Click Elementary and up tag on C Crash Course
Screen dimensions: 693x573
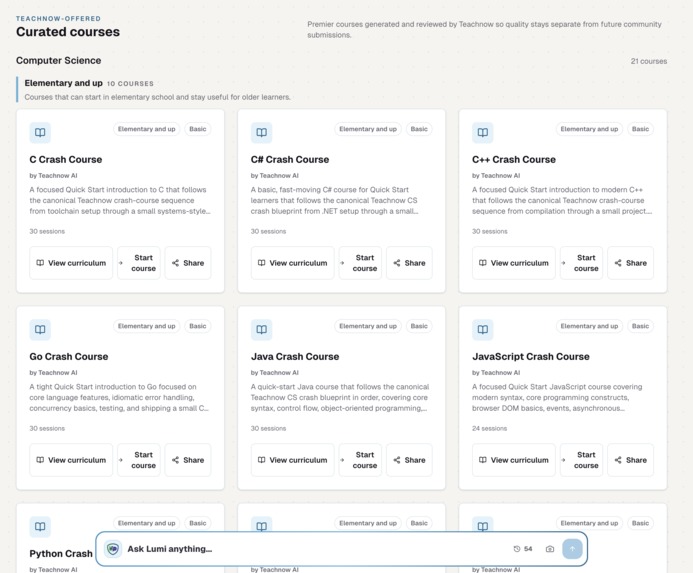pyautogui.click(x=147, y=129)
